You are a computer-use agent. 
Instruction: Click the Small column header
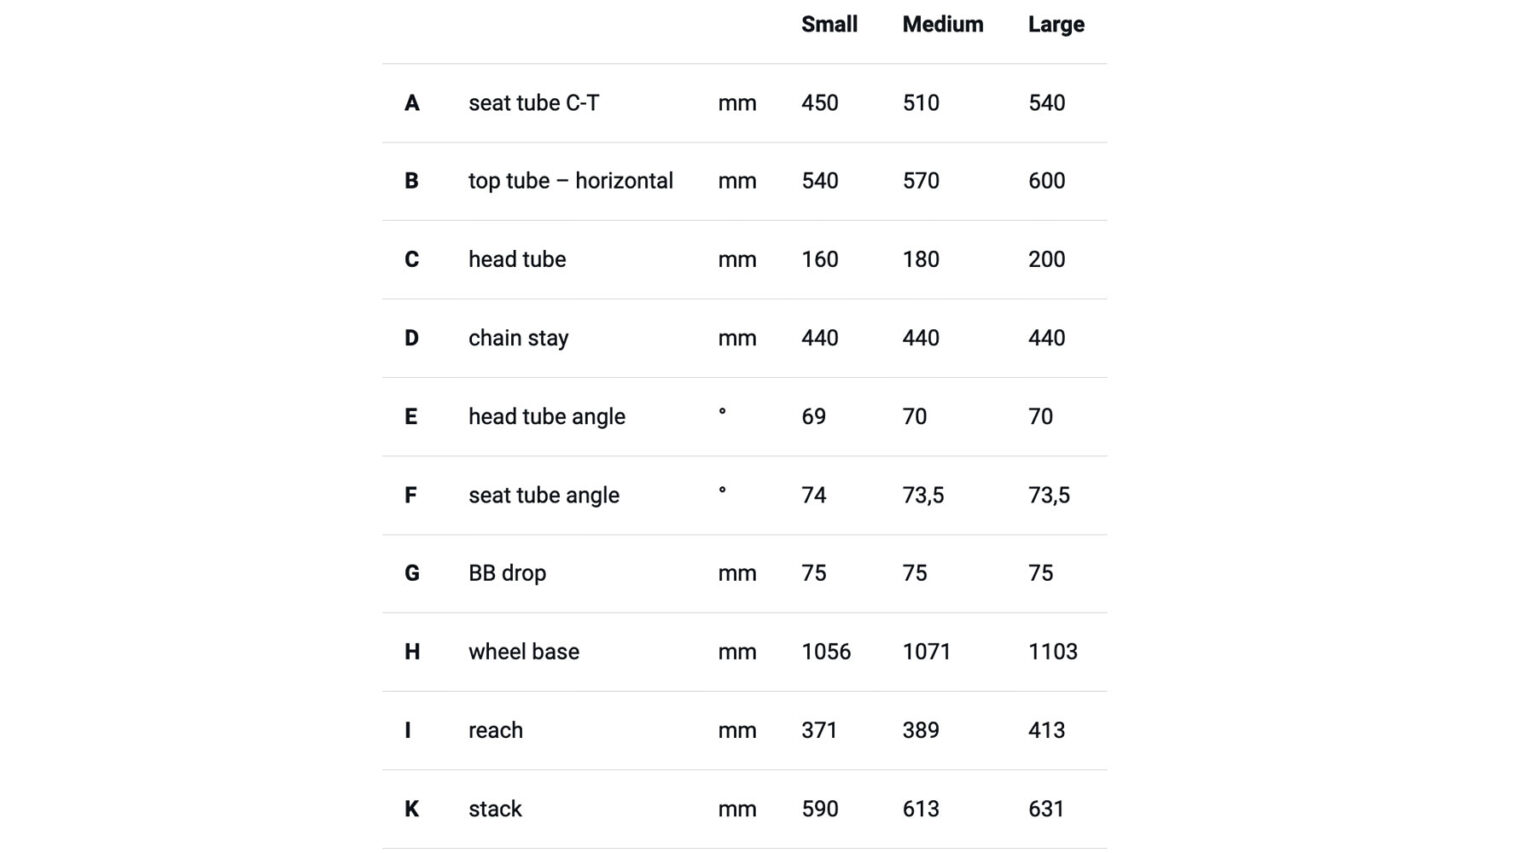coord(829,24)
